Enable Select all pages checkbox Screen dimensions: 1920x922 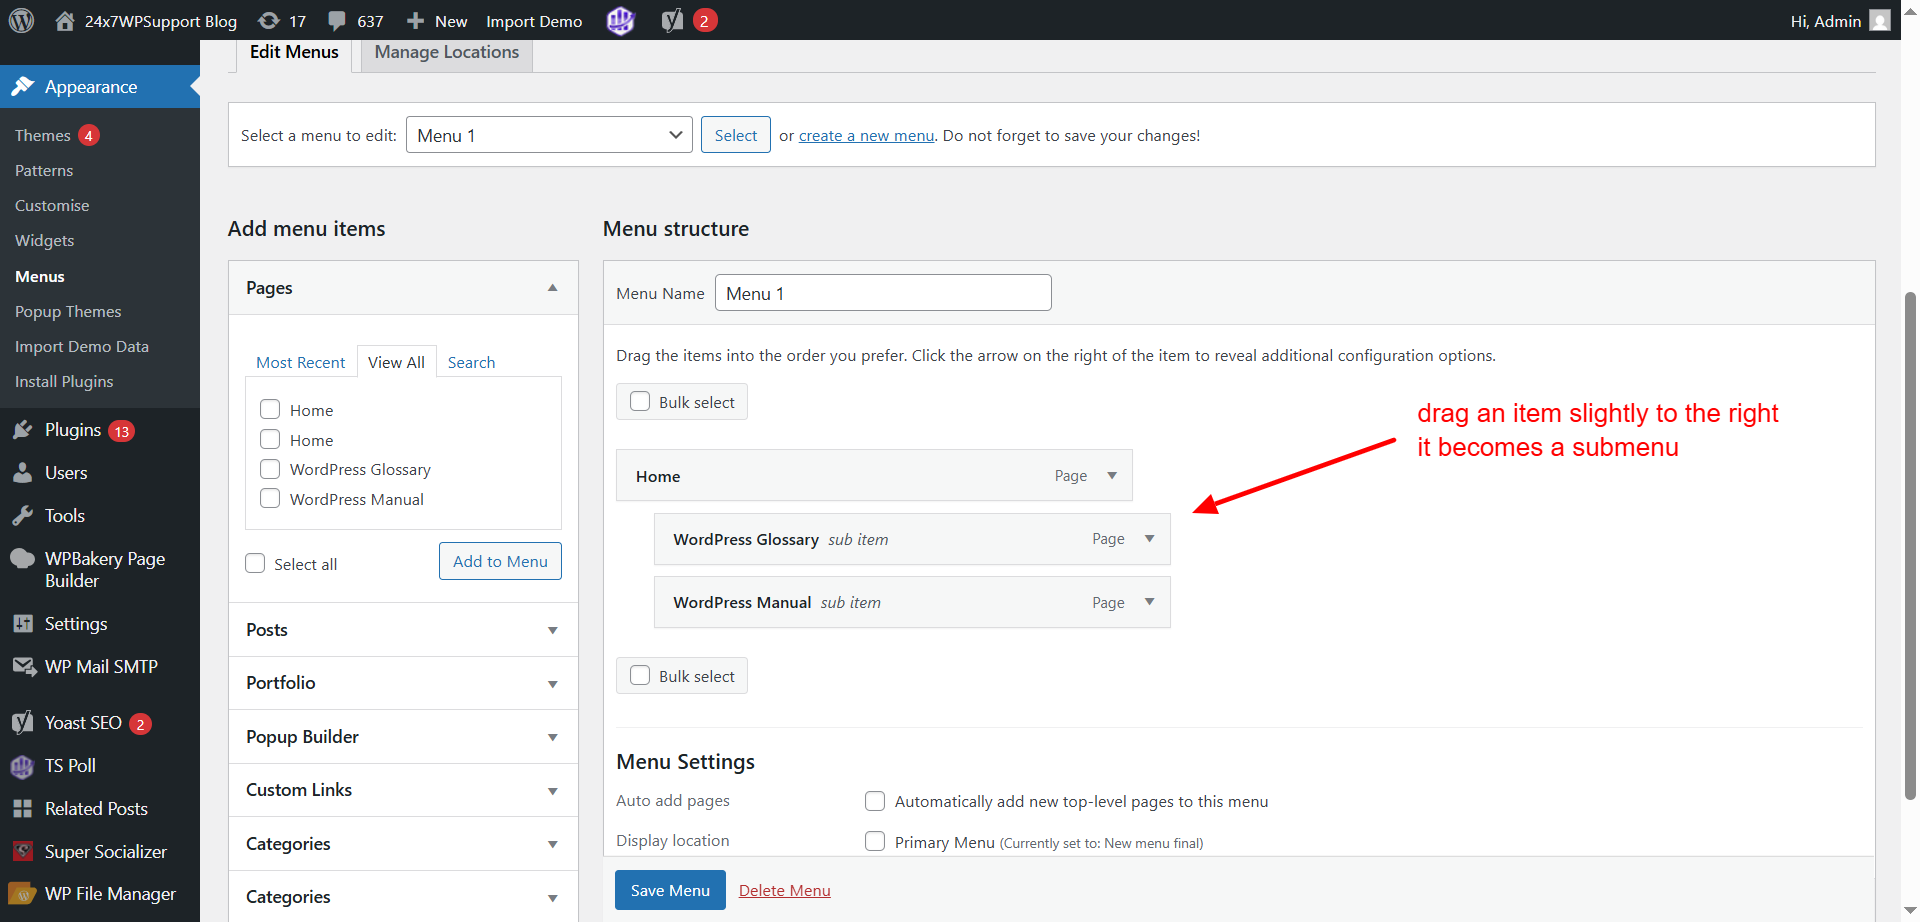coord(255,563)
